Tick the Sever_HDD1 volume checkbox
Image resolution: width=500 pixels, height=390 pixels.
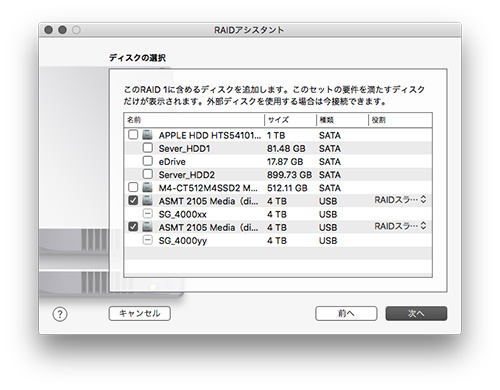(x=148, y=148)
